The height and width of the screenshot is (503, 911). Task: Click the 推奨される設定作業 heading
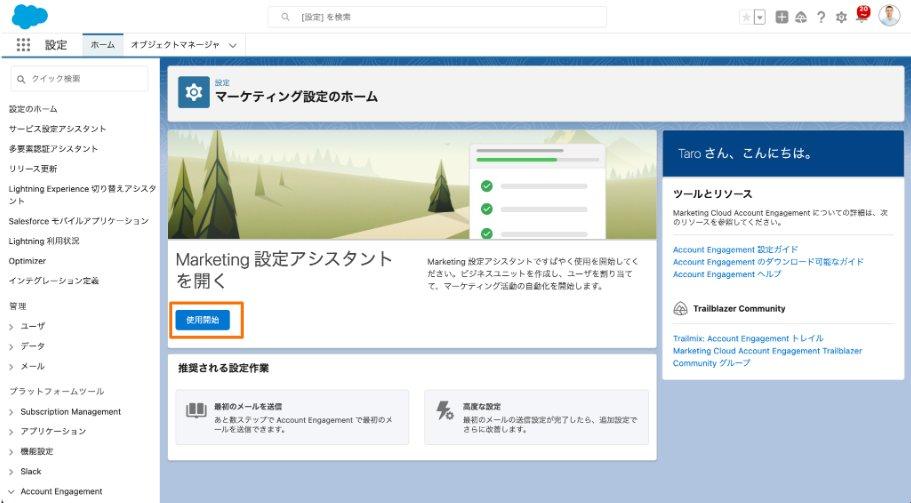pyautogui.click(x=224, y=368)
